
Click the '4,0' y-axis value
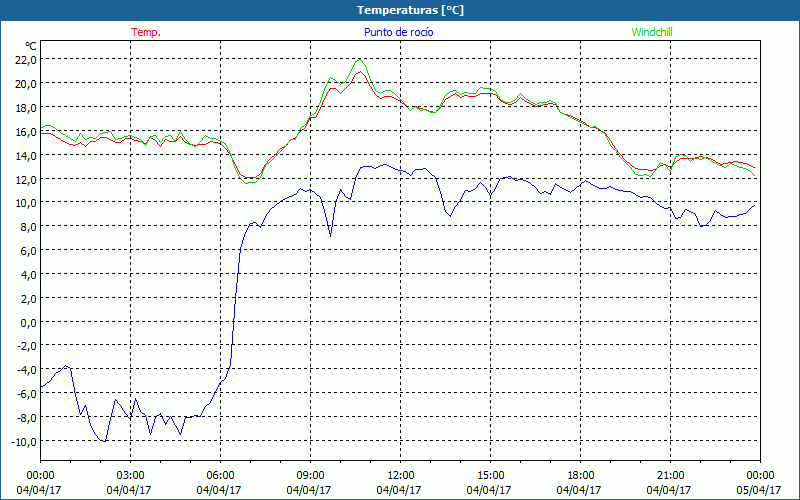tap(29, 274)
